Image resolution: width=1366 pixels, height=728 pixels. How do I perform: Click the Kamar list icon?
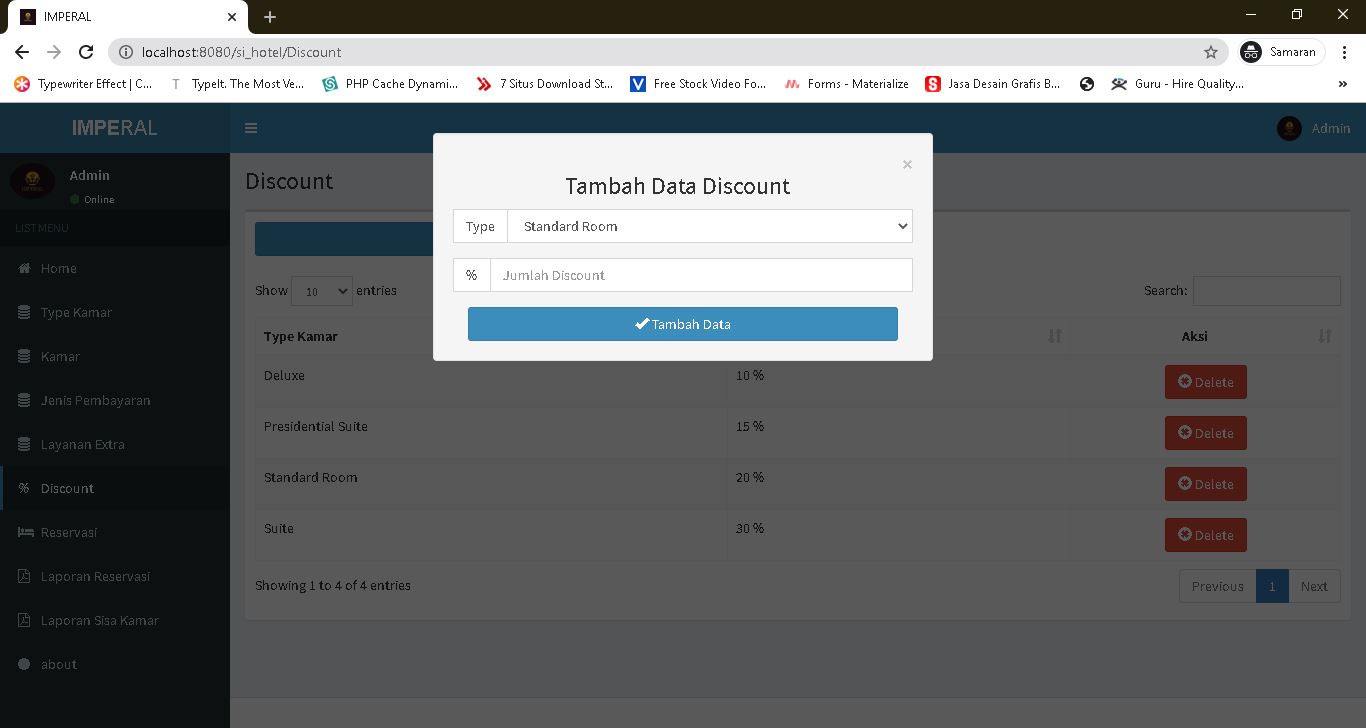click(24, 356)
